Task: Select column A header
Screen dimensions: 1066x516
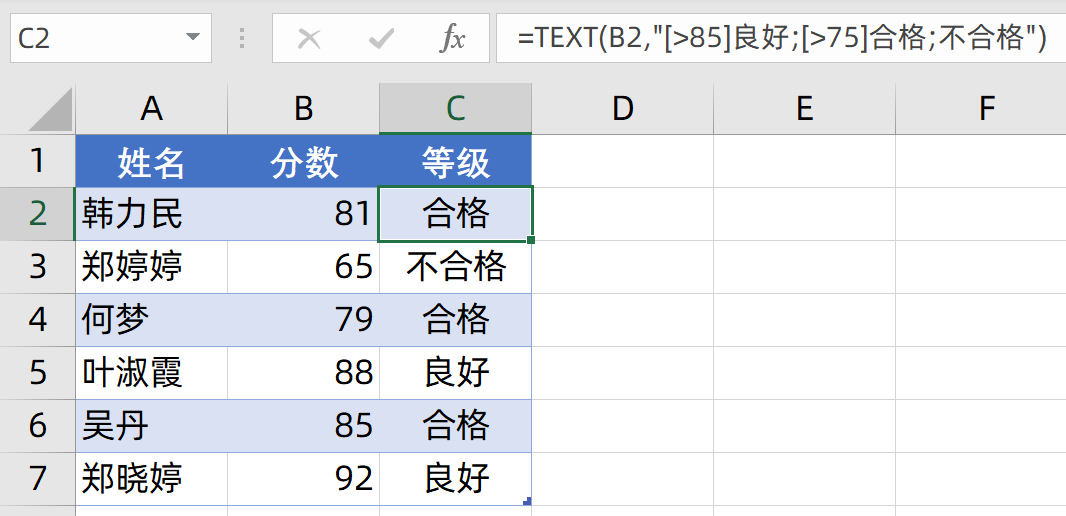Action: pyautogui.click(x=152, y=109)
